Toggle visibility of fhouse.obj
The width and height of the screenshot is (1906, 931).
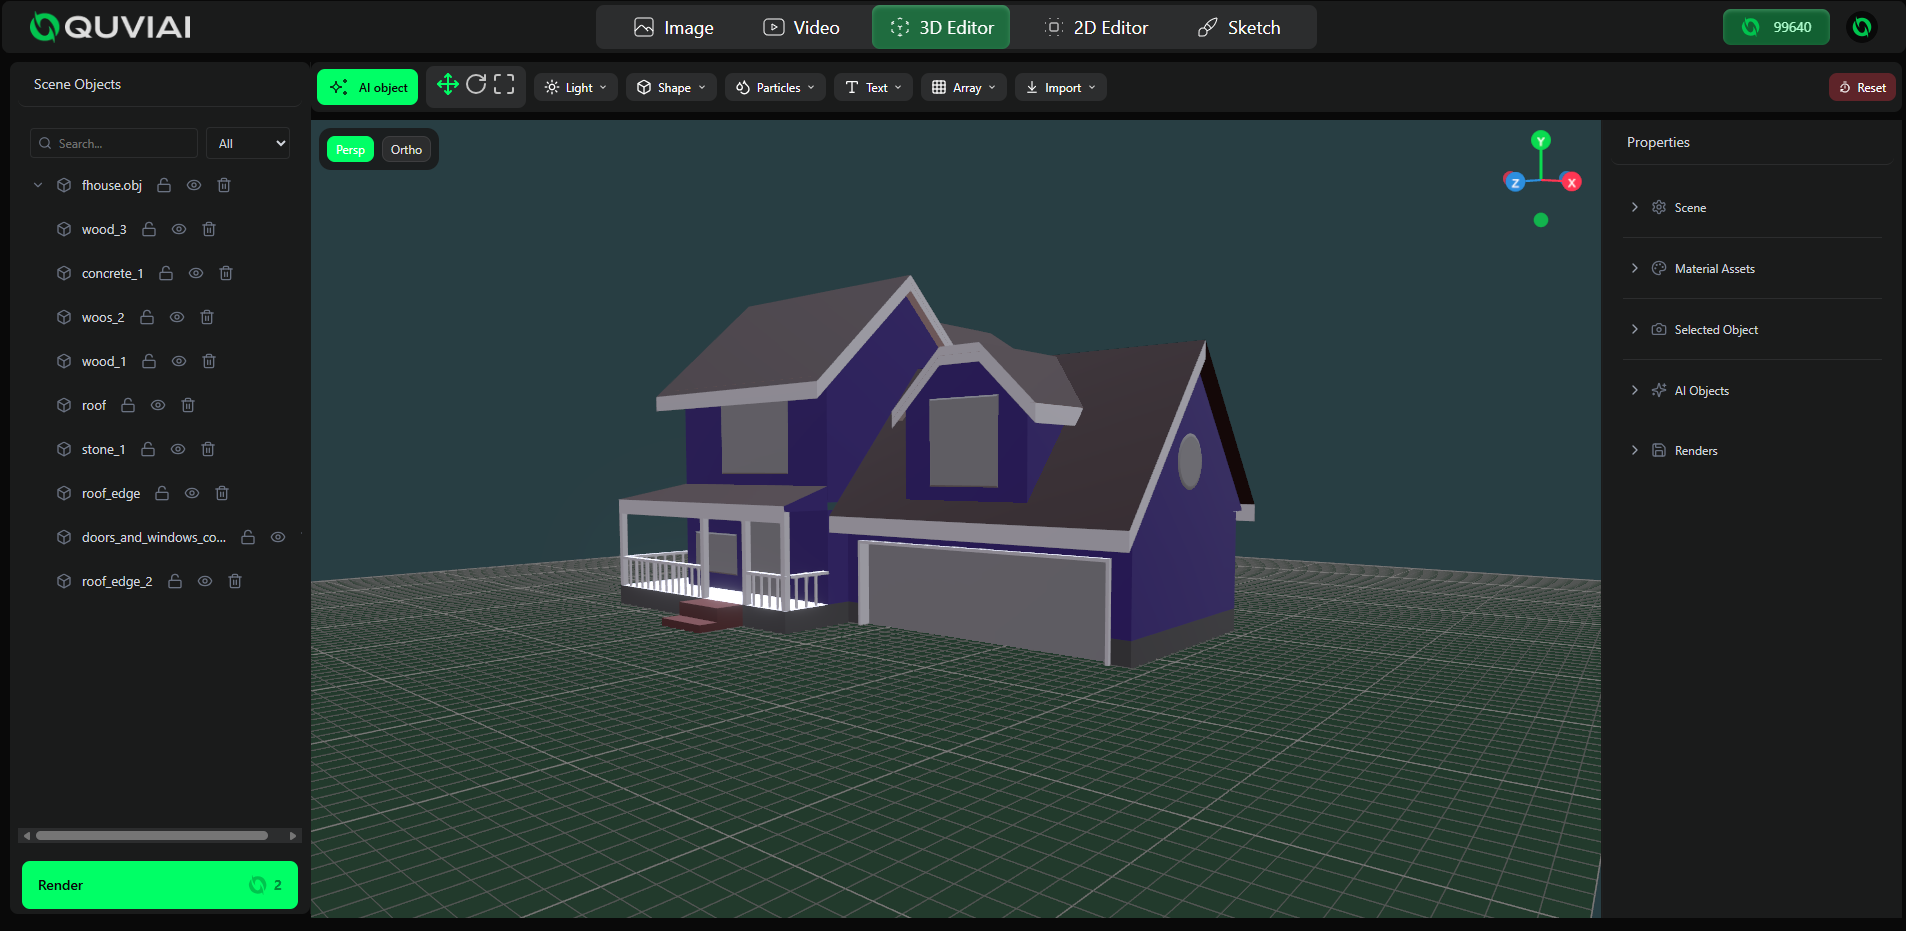click(x=194, y=185)
